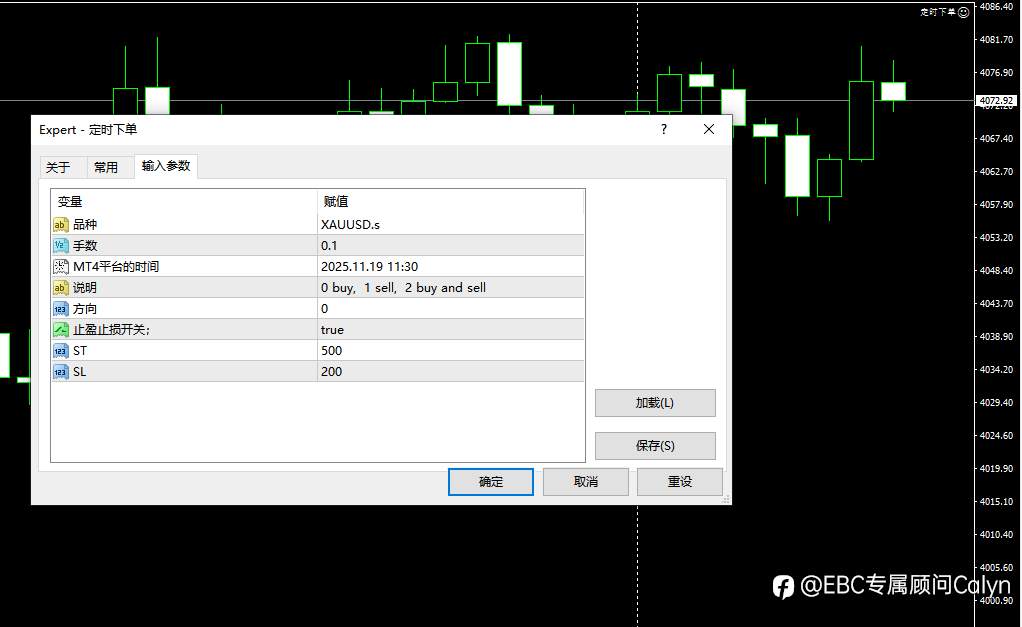Viewport: 1022px width, 627px height.
Task: Click the integer icon beside 方向
Action: point(60,309)
